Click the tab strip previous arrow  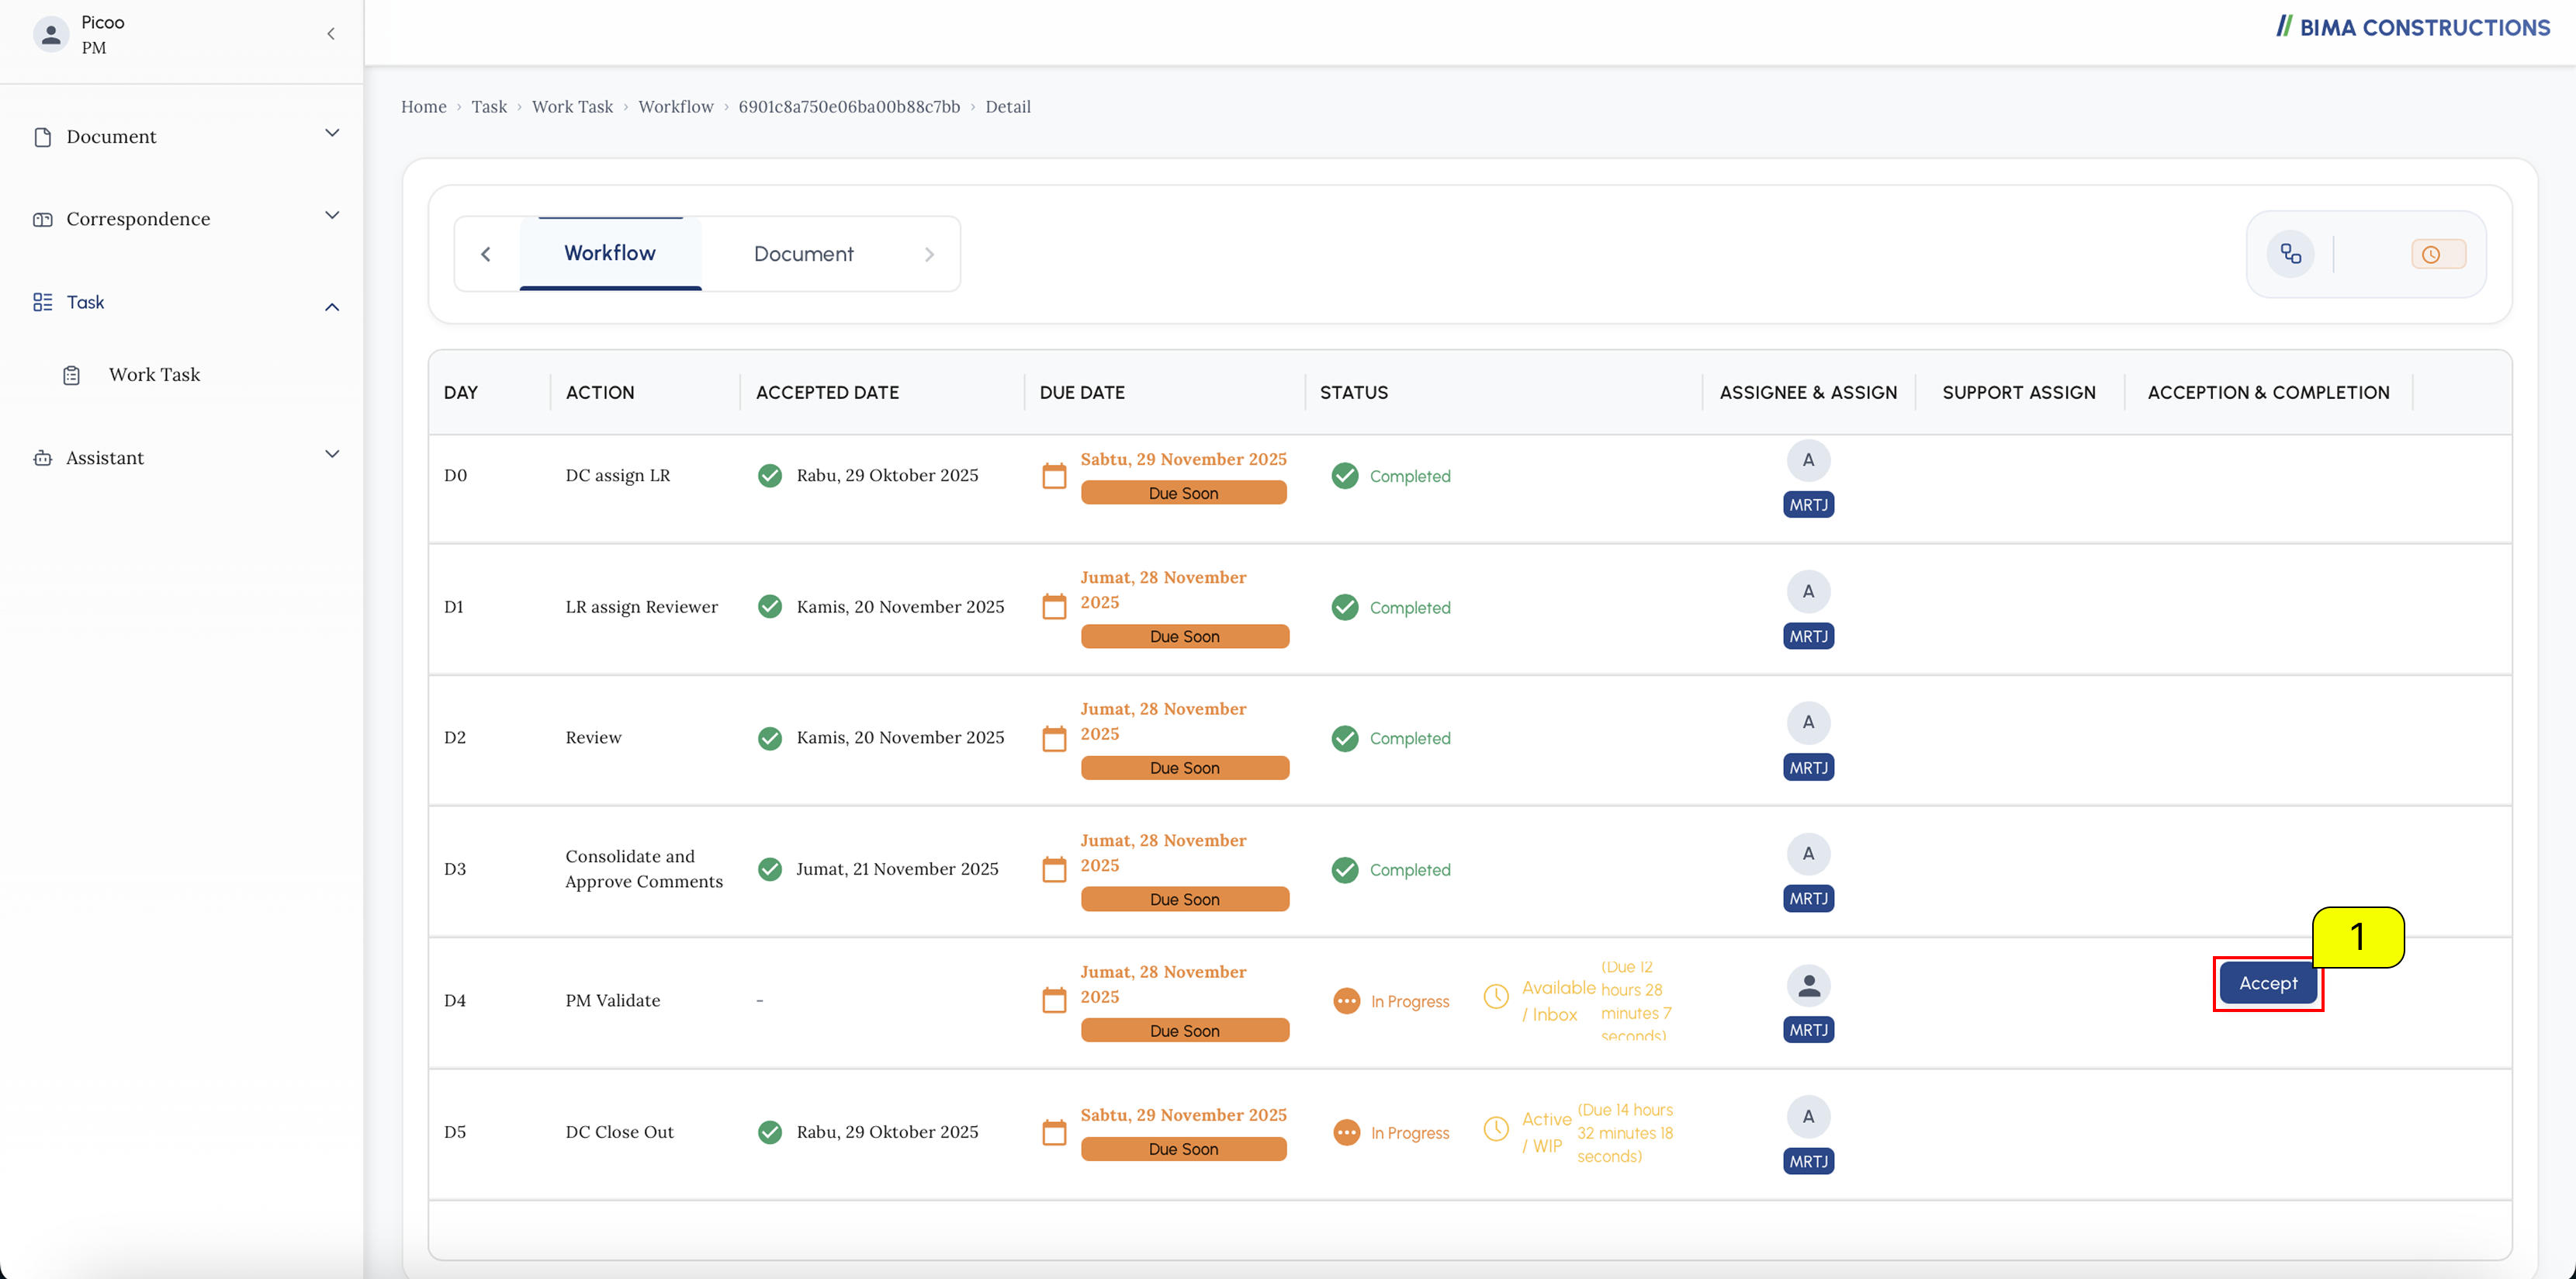coord(486,254)
